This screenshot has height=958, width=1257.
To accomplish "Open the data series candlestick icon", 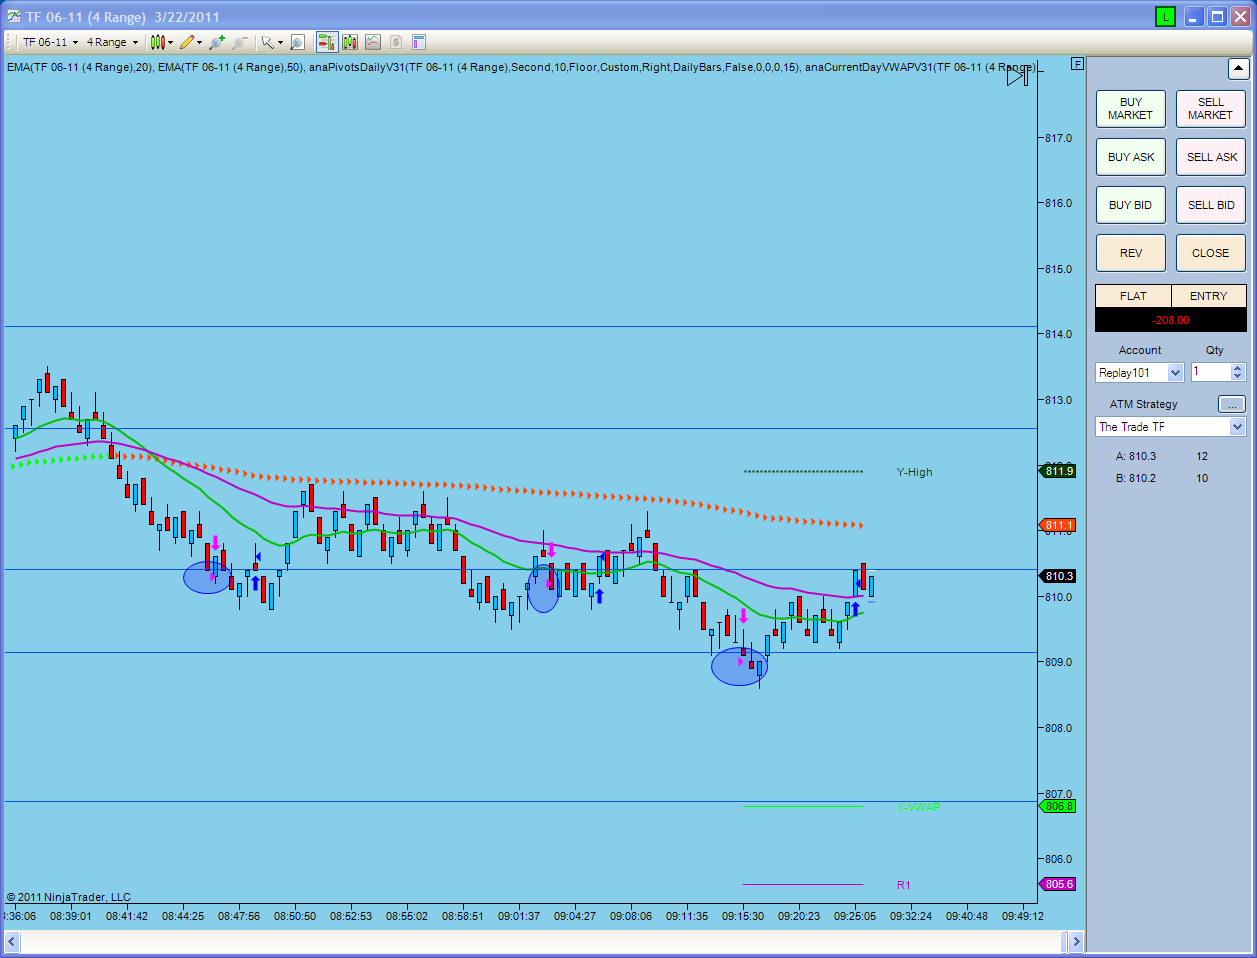I will pos(350,42).
